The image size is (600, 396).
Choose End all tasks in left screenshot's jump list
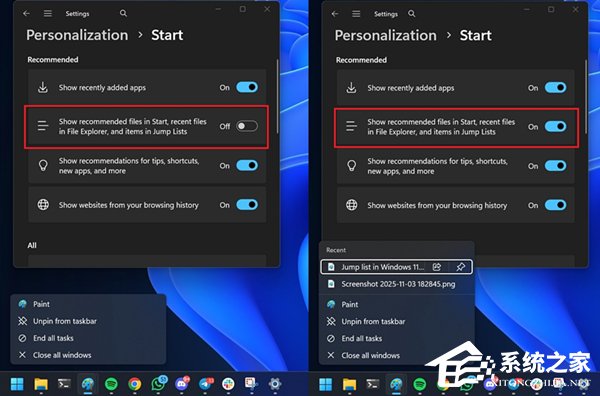click(88, 338)
